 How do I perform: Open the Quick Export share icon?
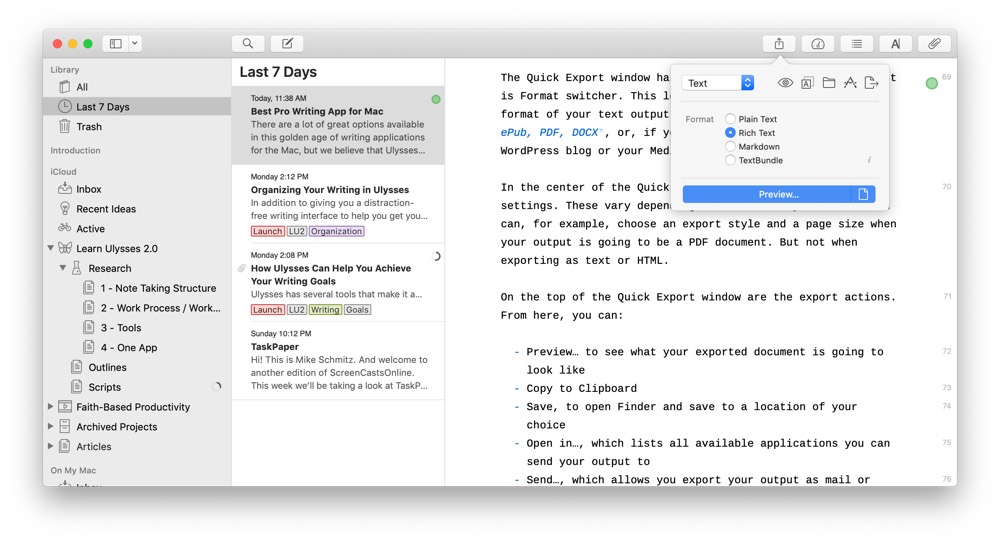(x=779, y=43)
